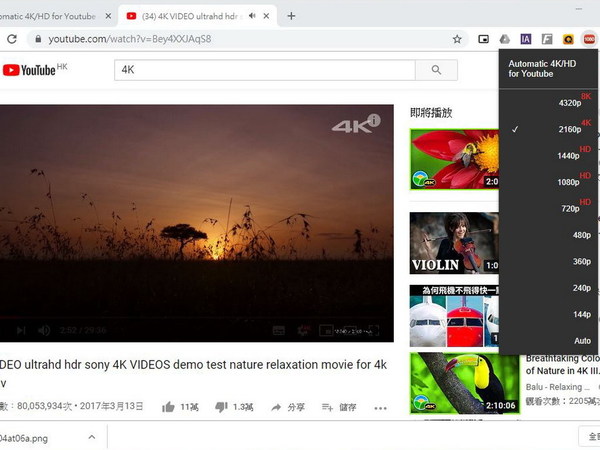
Task: Set quality to 360p
Action: coord(548,261)
